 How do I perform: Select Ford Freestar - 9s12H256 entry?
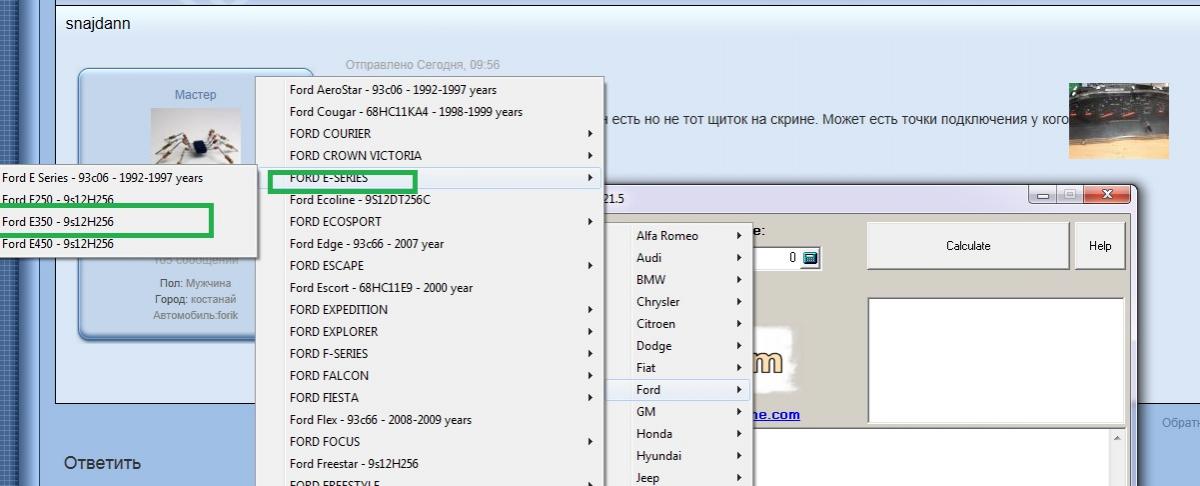(x=430, y=464)
